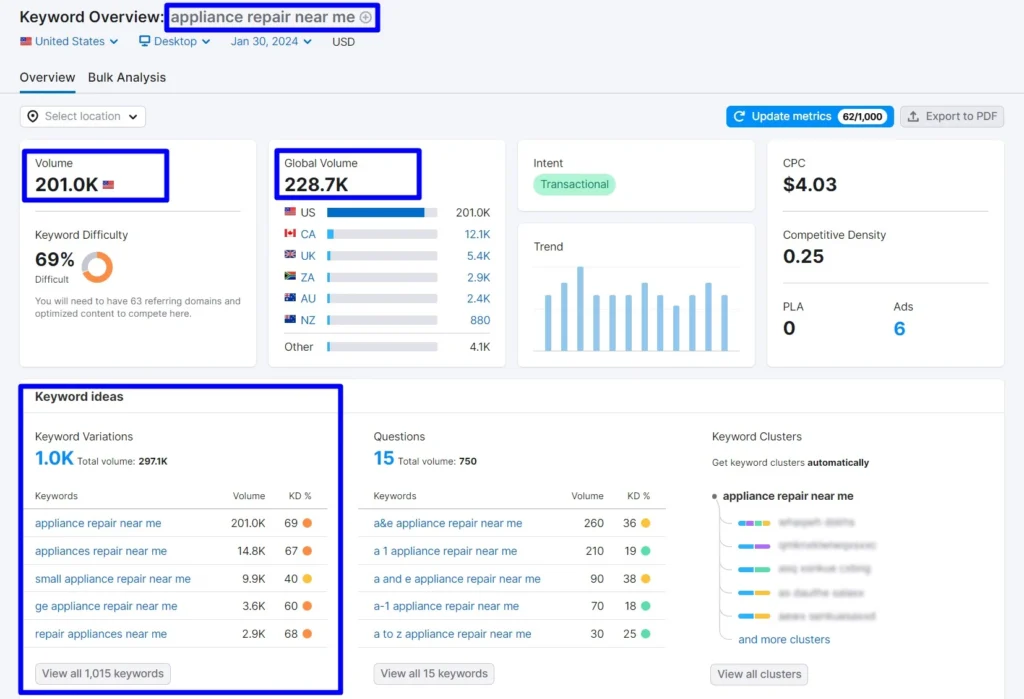The width and height of the screenshot is (1024, 699).
Task: Click the upload icon in Export to PDF
Action: [x=913, y=116]
